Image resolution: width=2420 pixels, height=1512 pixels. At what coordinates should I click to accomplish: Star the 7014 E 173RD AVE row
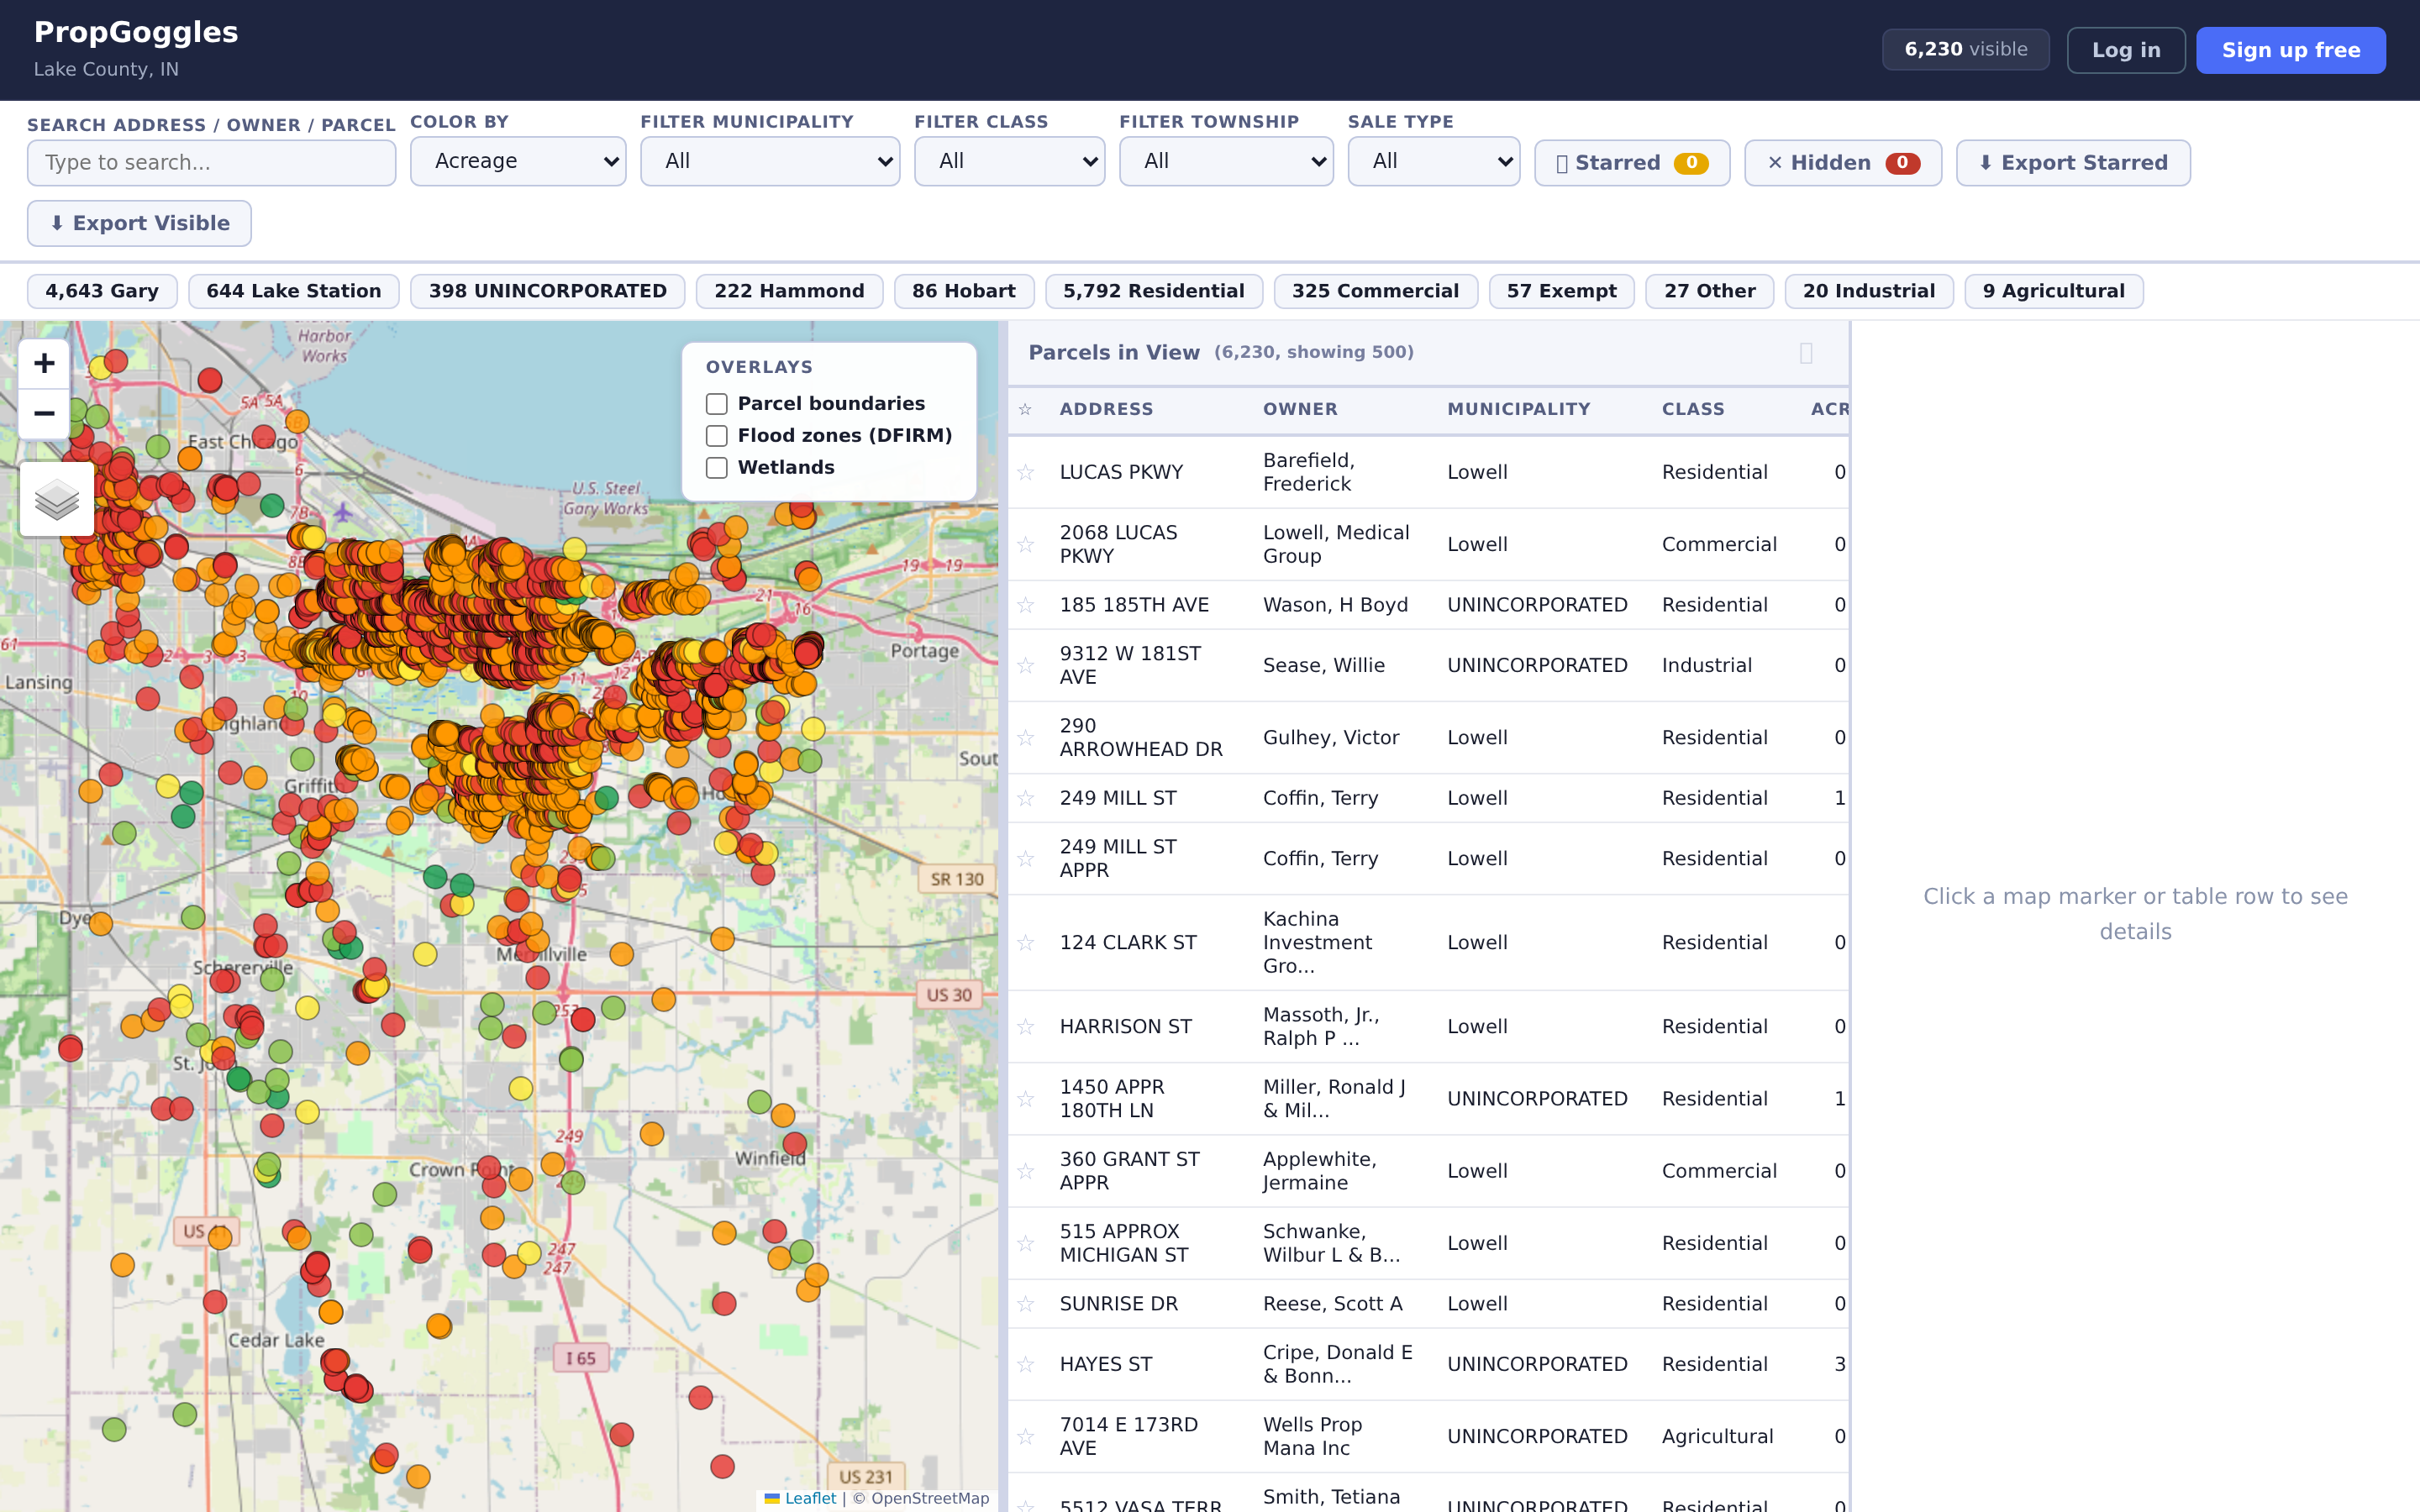(x=1025, y=1436)
